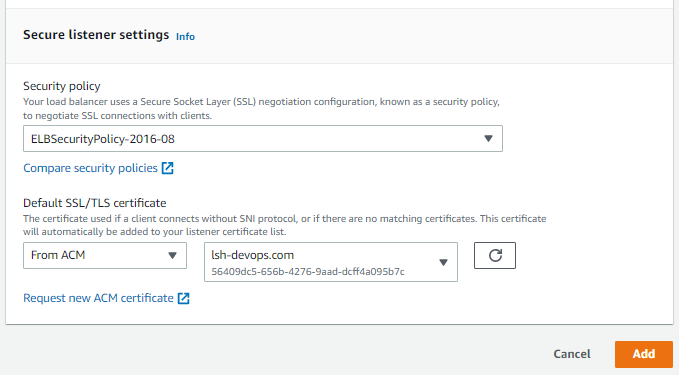Click the From ACM dropdown arrow
679x375 pixels.
point(172,255)
